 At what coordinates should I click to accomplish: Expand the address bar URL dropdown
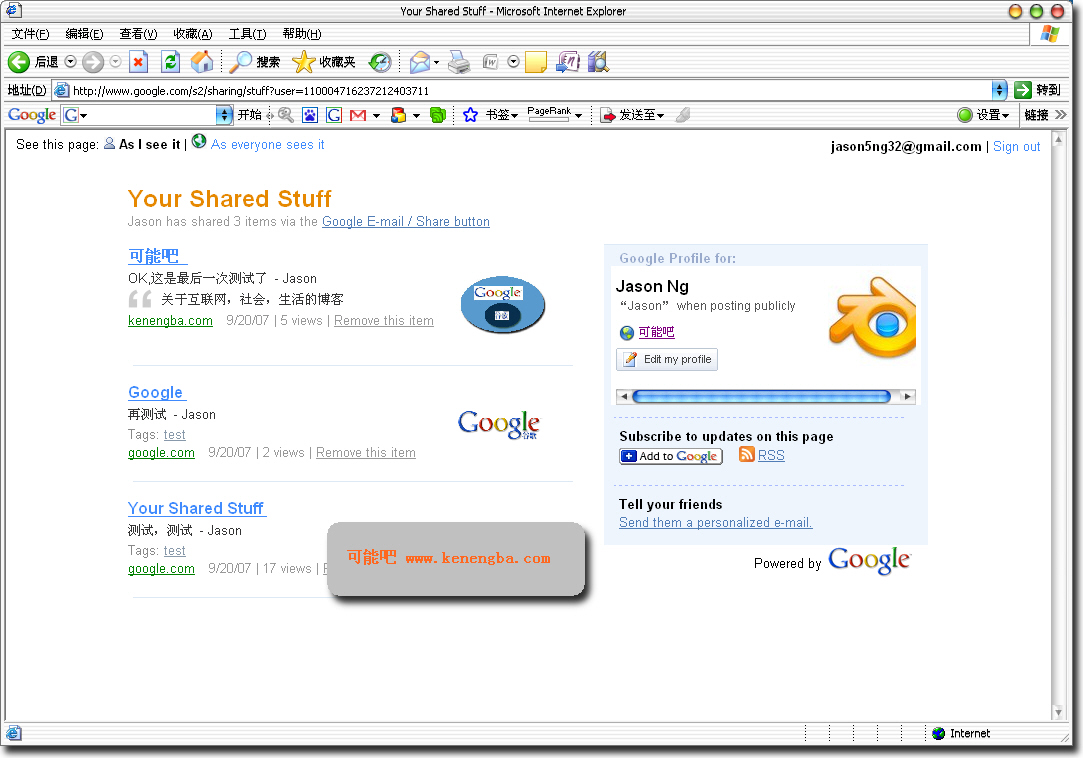coord(999,90)
